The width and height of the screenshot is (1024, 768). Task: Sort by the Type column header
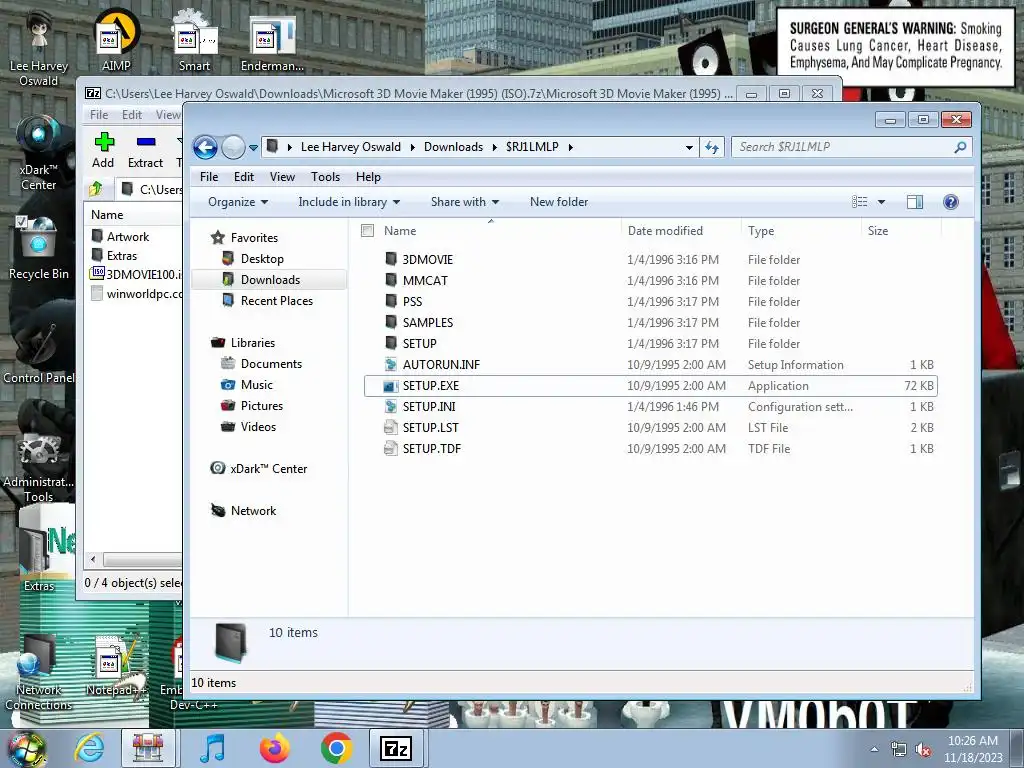tap(761, 231)
